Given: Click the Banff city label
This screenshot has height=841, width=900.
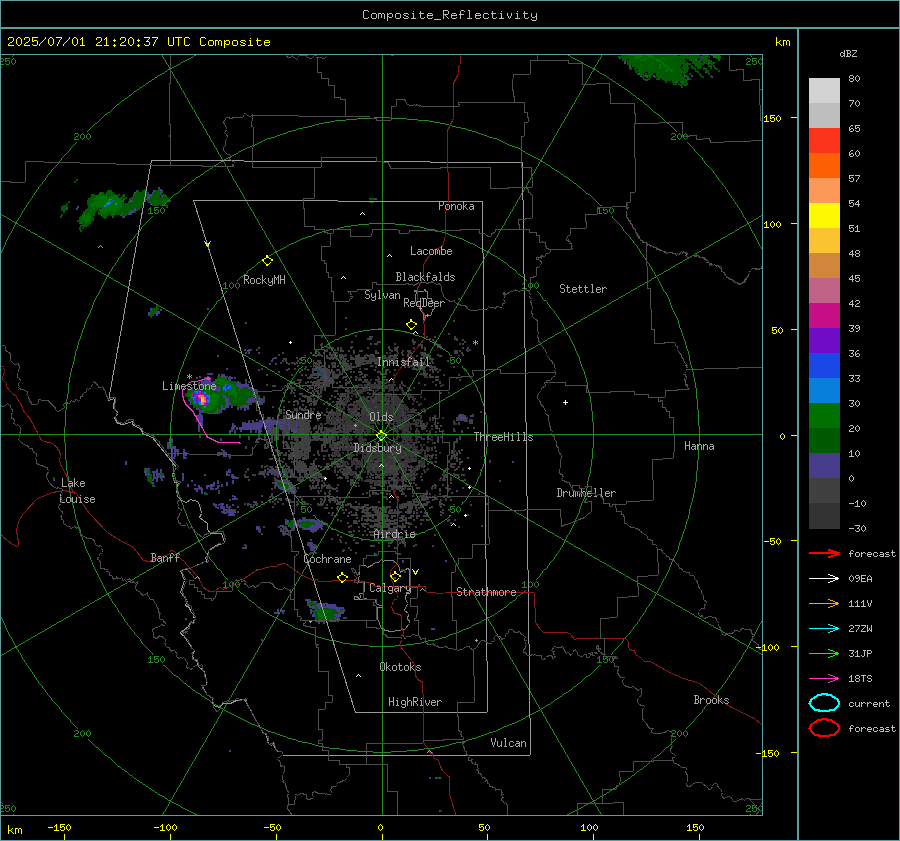Looking at the screenshot, I should tap(165, 557).
